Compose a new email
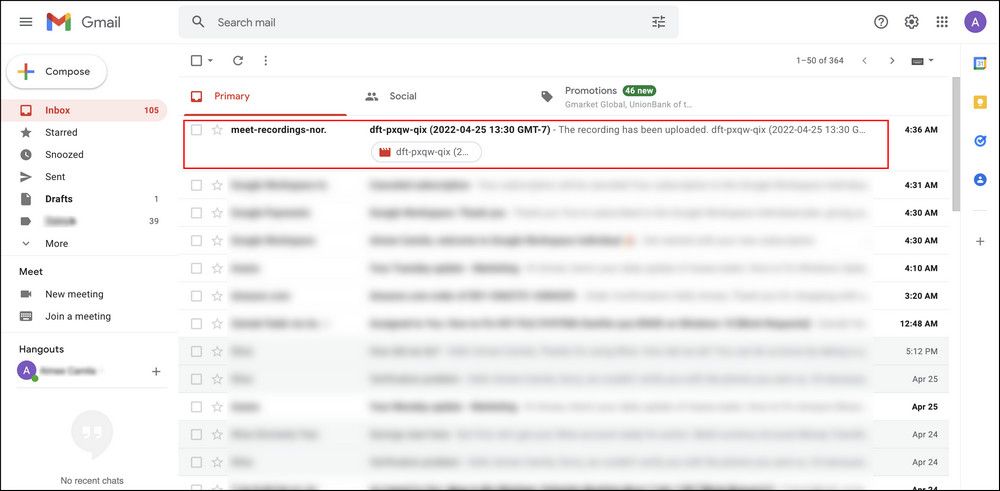Viewport: 1000px width, 491px height. pyautogui.click(x=57, y=71)
